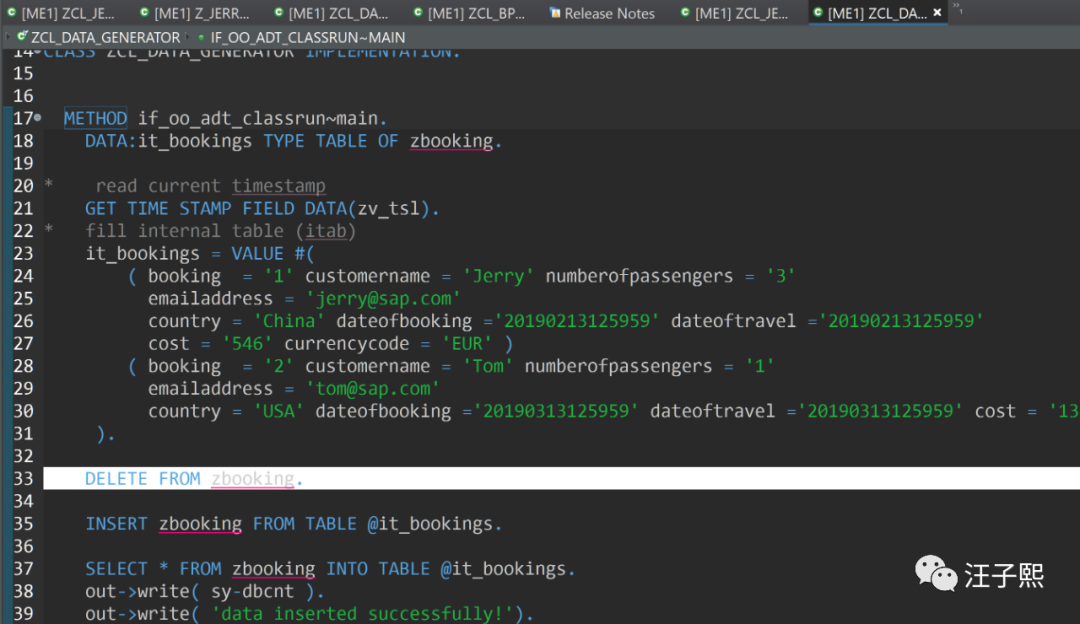Screen dimensions: 1080x624
Task: Collapse the METHOD block at line 17
Action: click(x=38, y=118)
